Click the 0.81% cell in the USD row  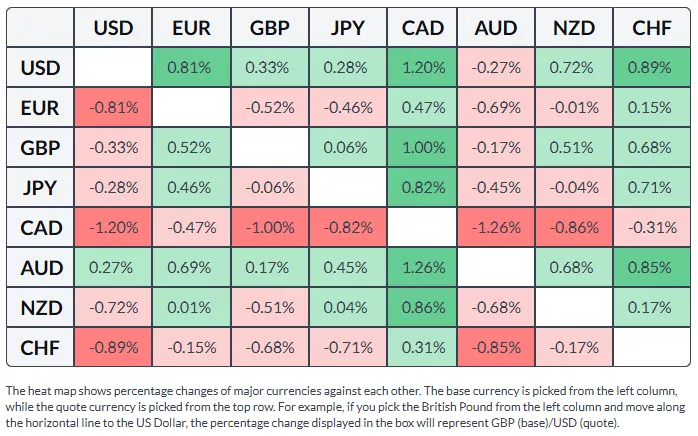[x=190, y=68]
